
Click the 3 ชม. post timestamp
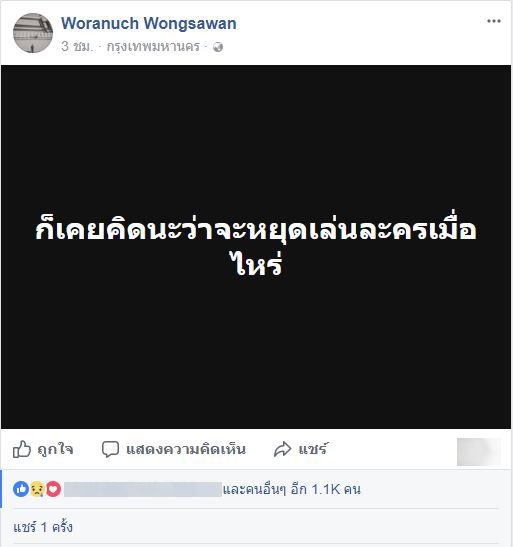pyautogui.click(x=77, y=46)
